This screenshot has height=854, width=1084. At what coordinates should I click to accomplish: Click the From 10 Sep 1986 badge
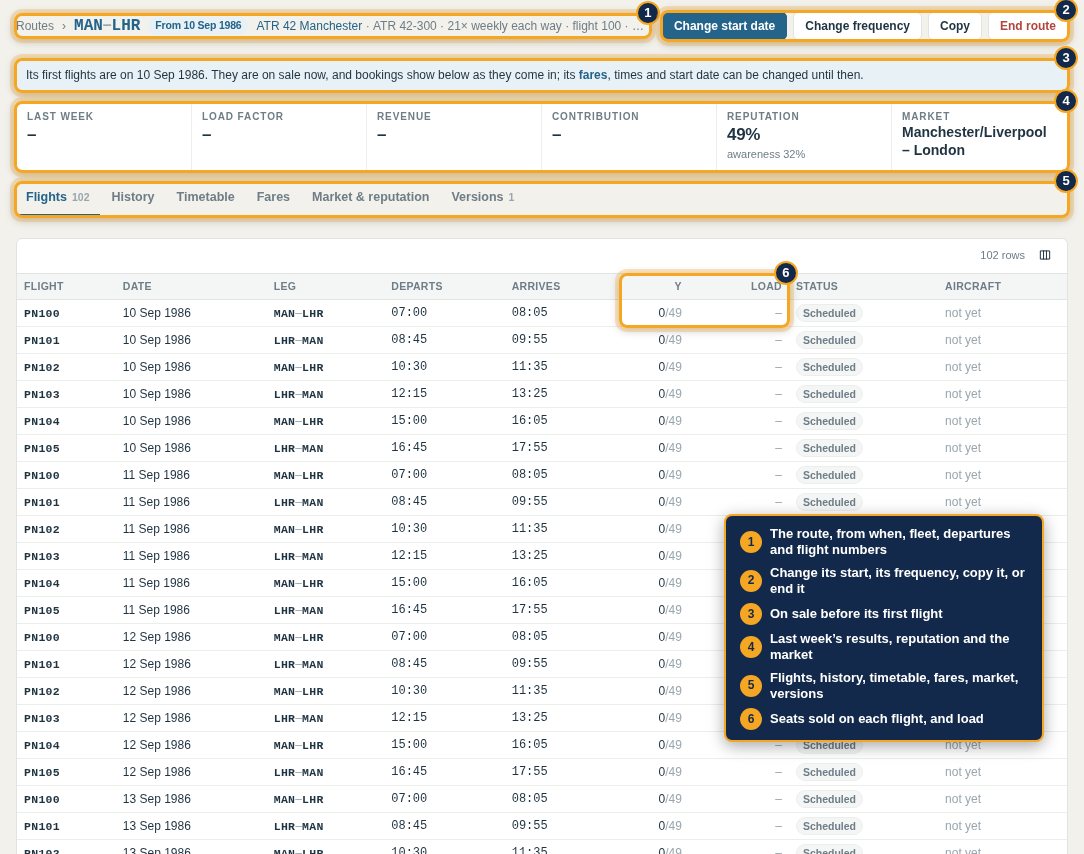198,26
